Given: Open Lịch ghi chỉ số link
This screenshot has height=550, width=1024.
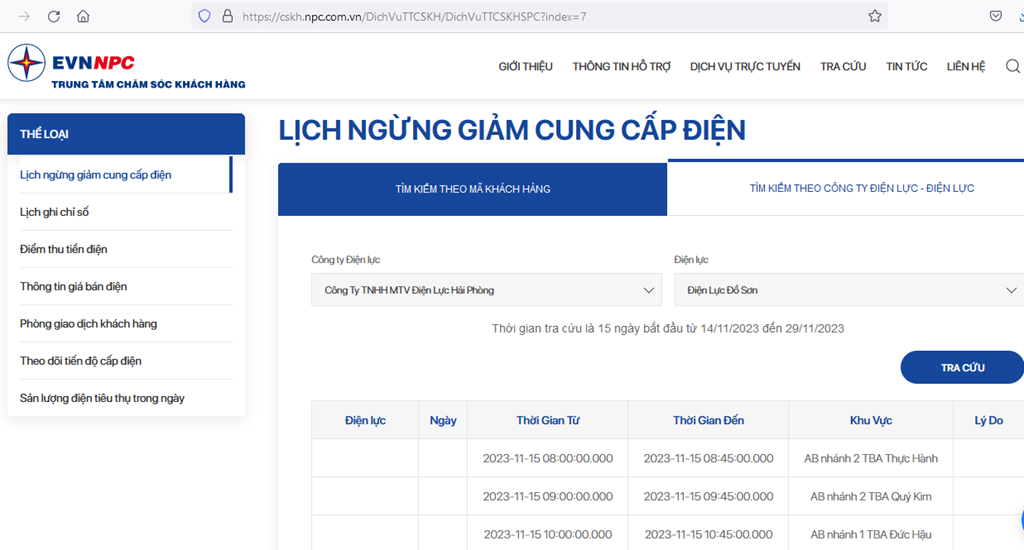Looking at the screenshot, I should (x=54, y=212).
